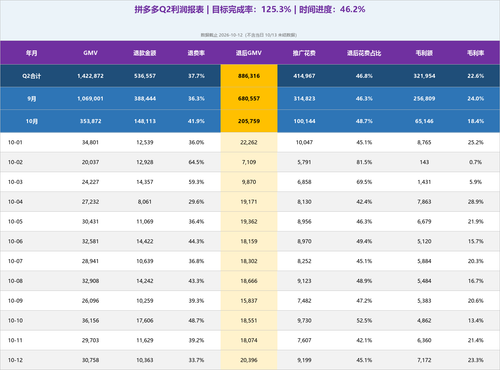This screenshot has width=500, height=370.
Task: Click the 10月 spend value 100,144
Action: point(304,121)
